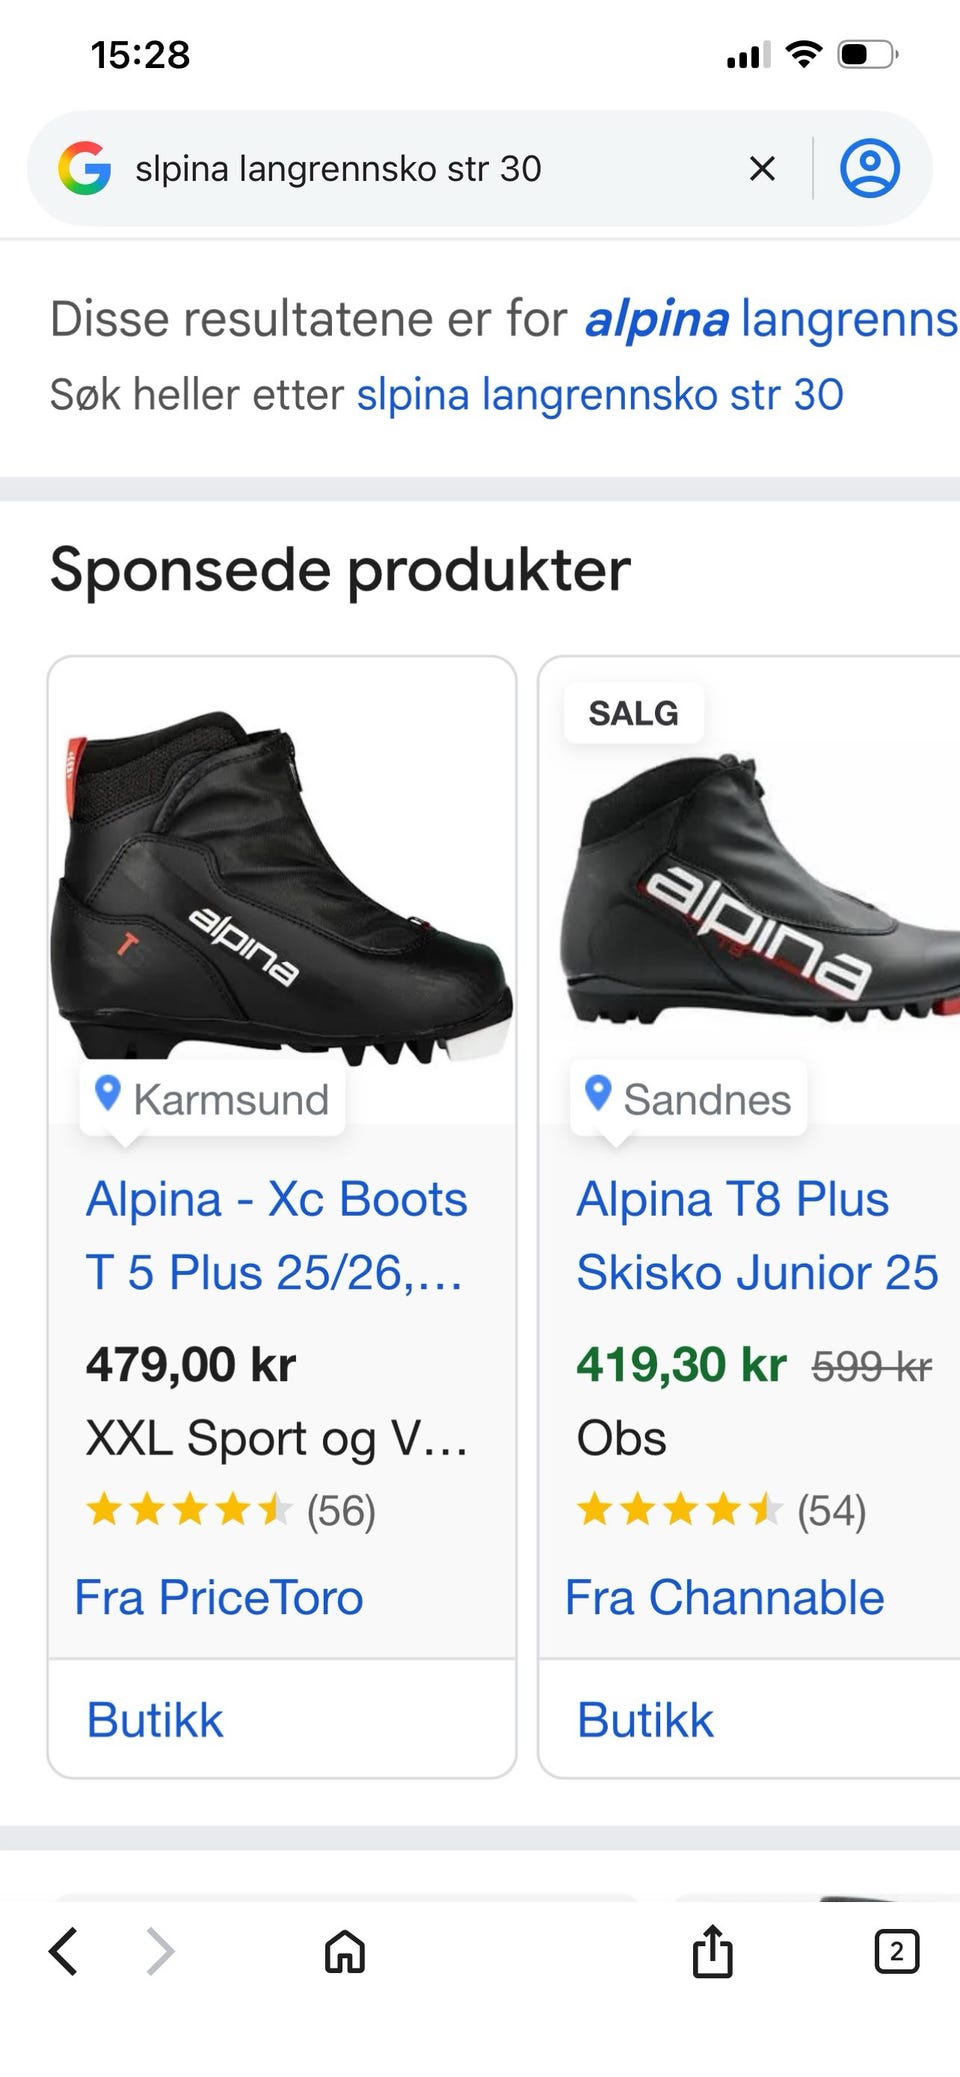
Task: Tap the forward navigation arrow
Action: point(160,1951)
